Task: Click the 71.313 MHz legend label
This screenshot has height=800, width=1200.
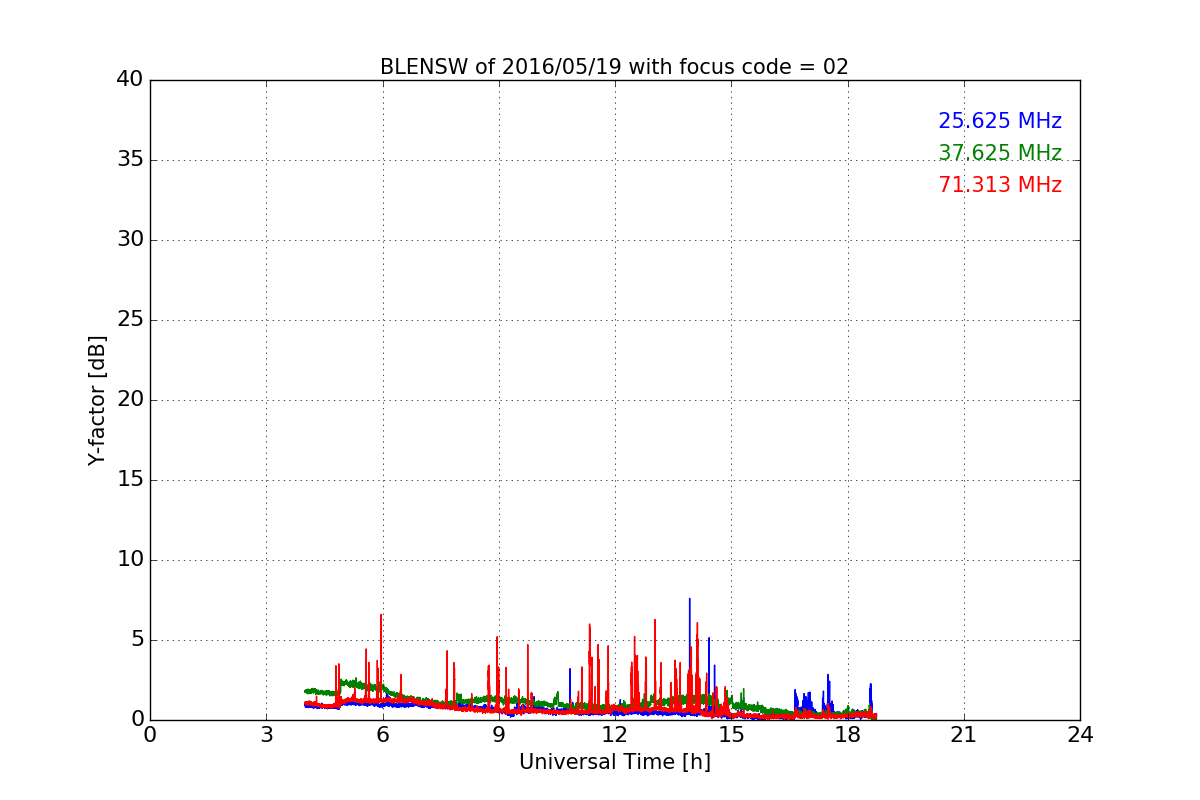Action: pos(1000,185)
